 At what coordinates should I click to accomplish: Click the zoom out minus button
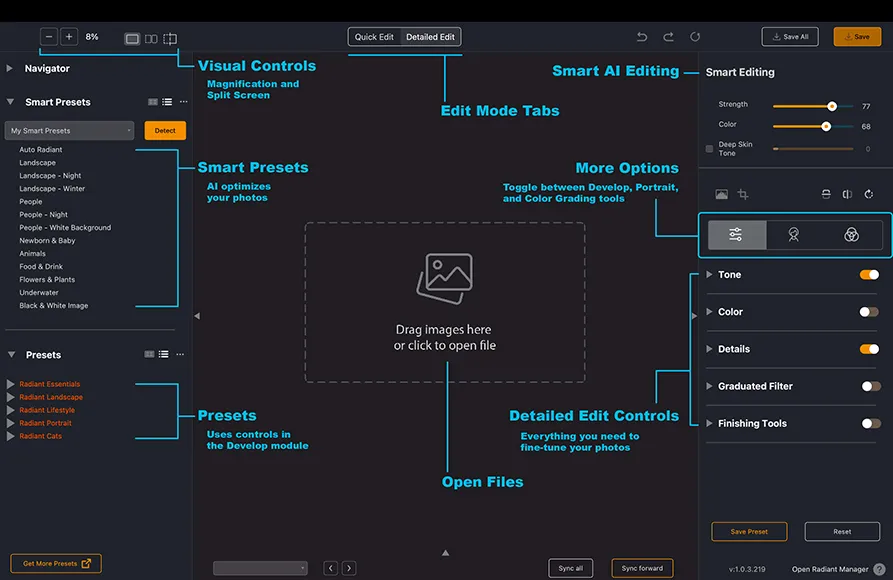tap(49, 37)
